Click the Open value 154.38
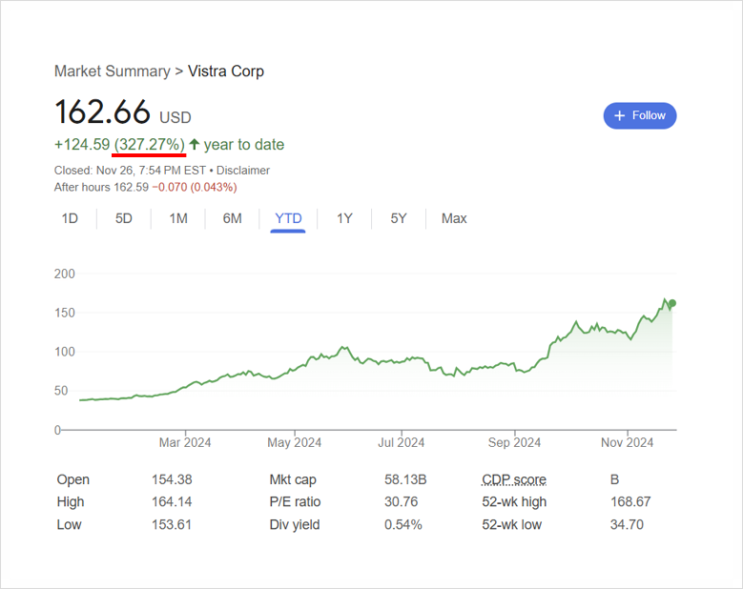This screenshot has height=589, width=743. [172, 480]
